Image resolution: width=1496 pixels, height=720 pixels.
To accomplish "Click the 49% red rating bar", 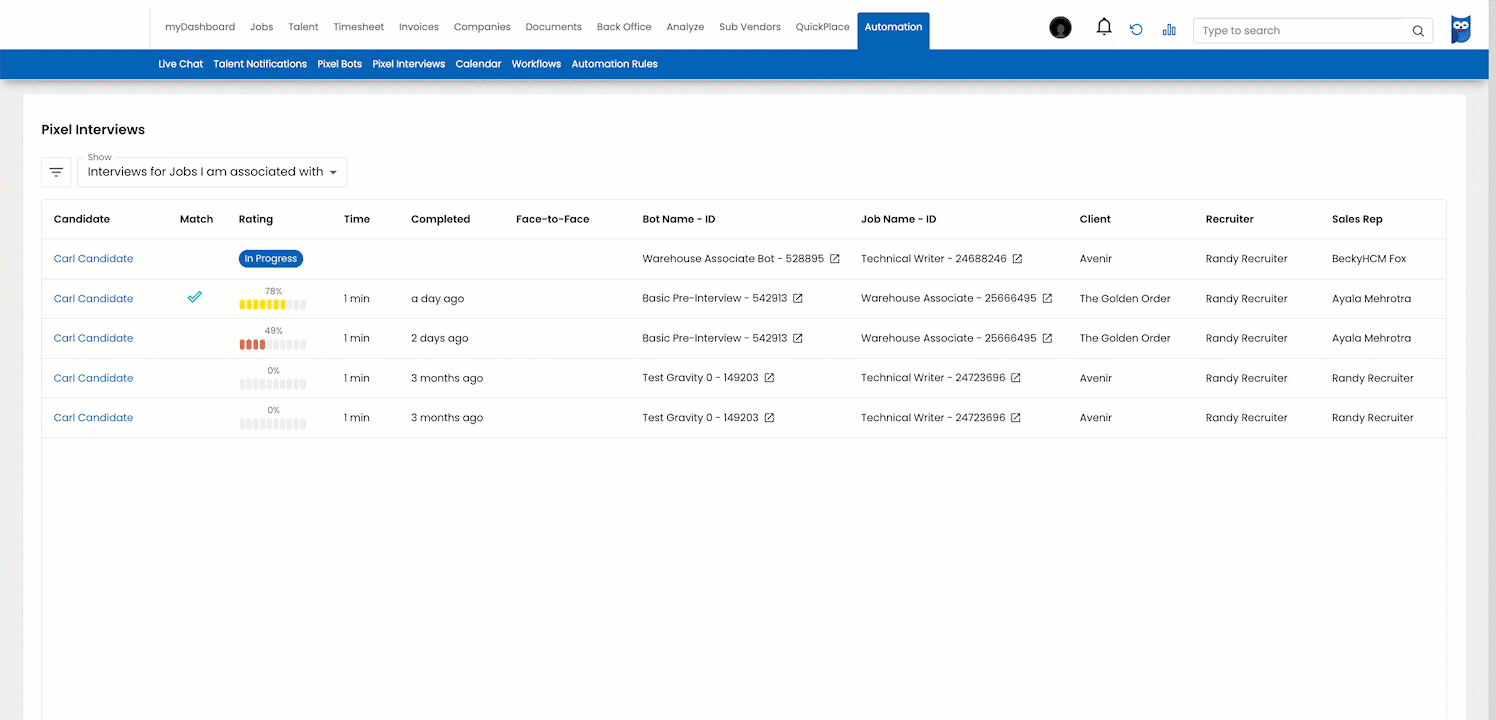I will (x=273, y=345).
